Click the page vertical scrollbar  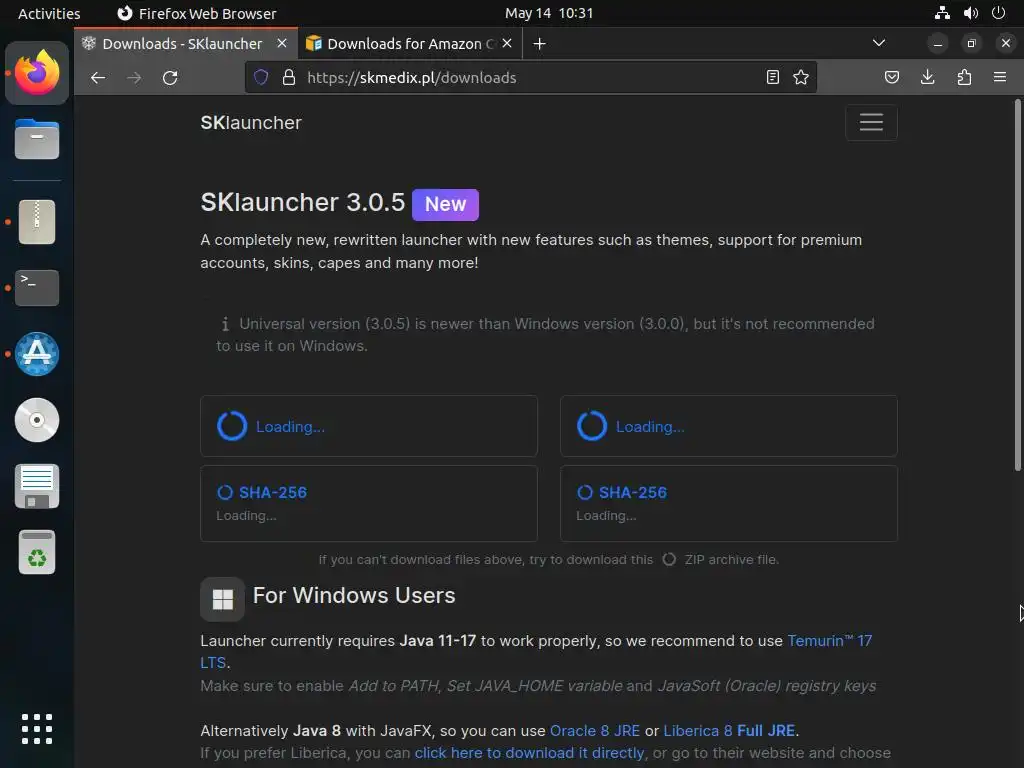point(1017,284)
